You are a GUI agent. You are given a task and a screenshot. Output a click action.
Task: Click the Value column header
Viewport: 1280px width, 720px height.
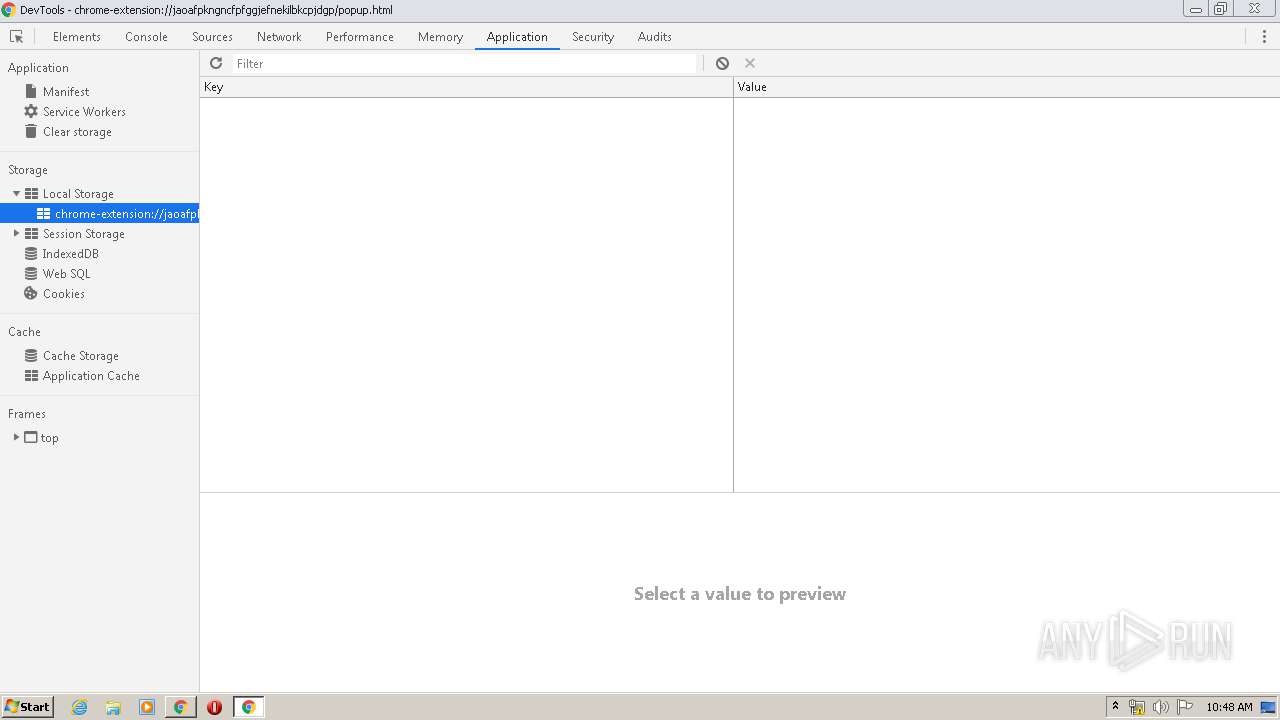[1007, 87]
